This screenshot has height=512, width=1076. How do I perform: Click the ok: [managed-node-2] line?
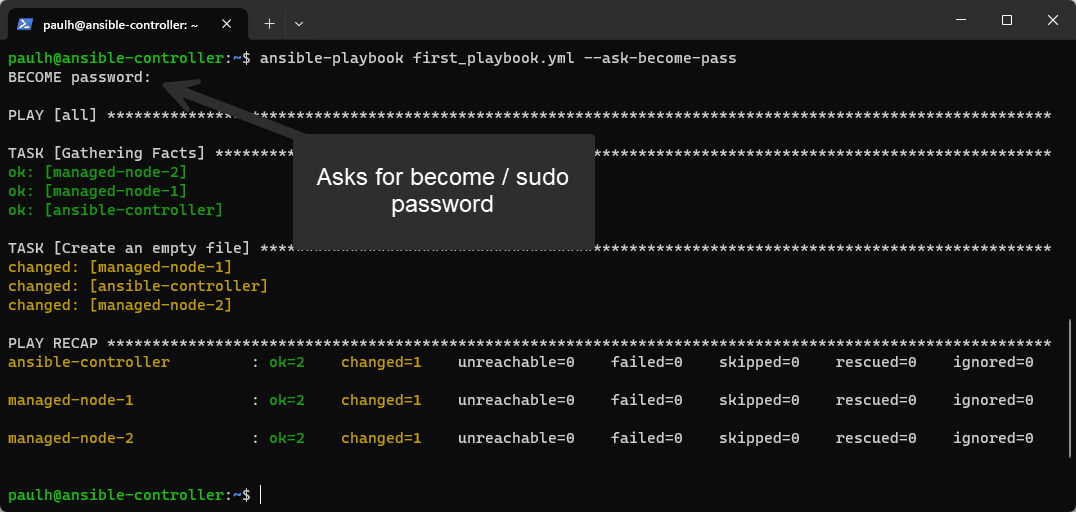click(97, 172)
